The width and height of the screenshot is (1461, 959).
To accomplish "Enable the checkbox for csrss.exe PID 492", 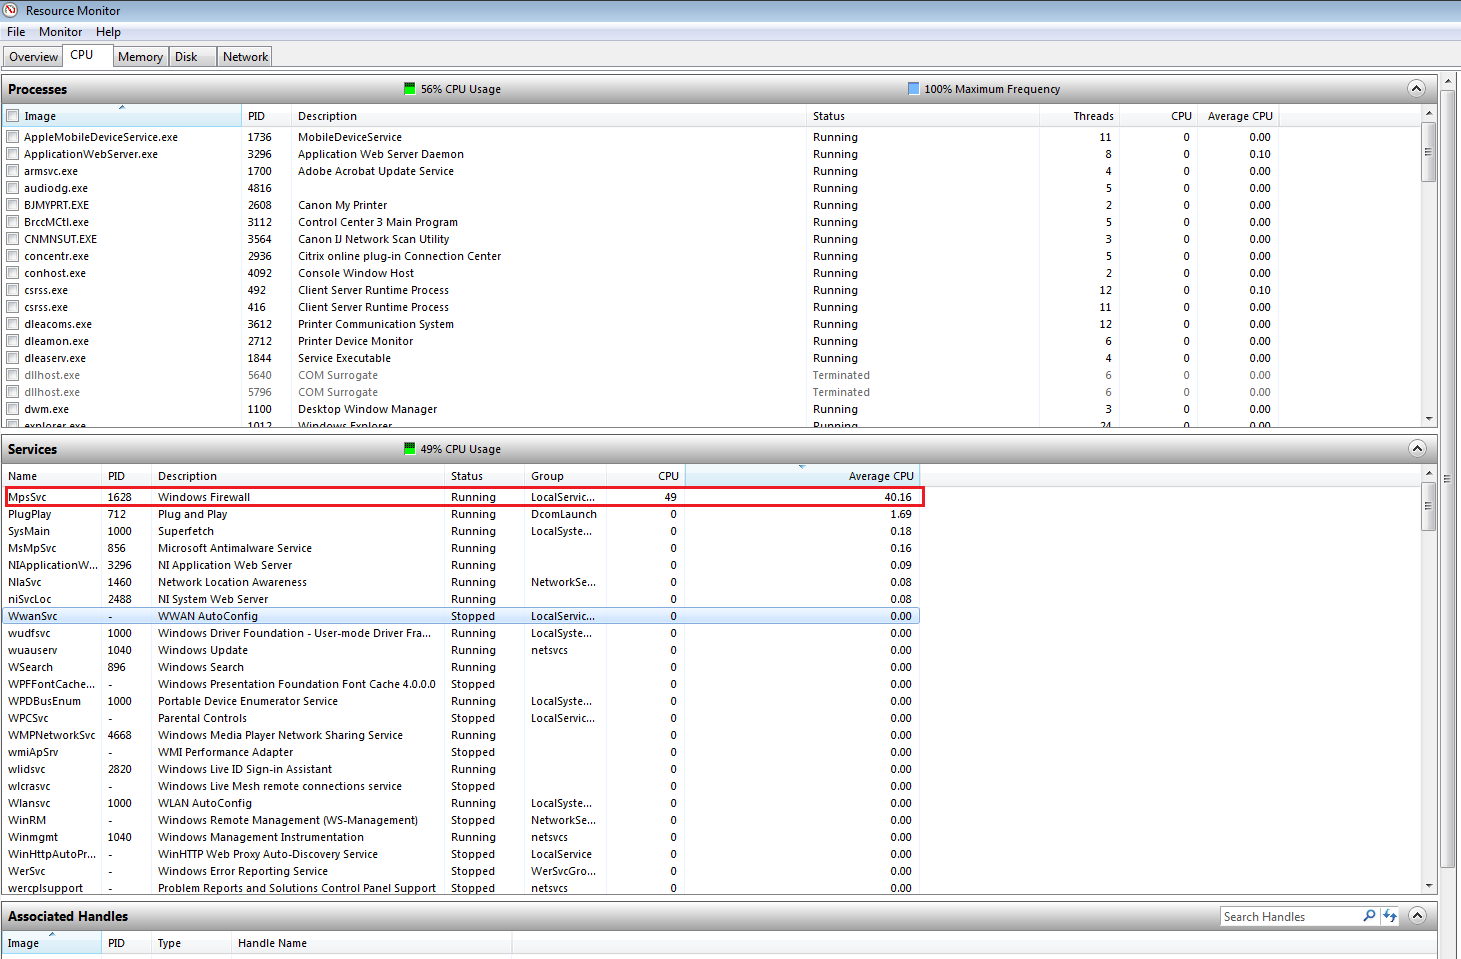I will click(x=13, y=290).
